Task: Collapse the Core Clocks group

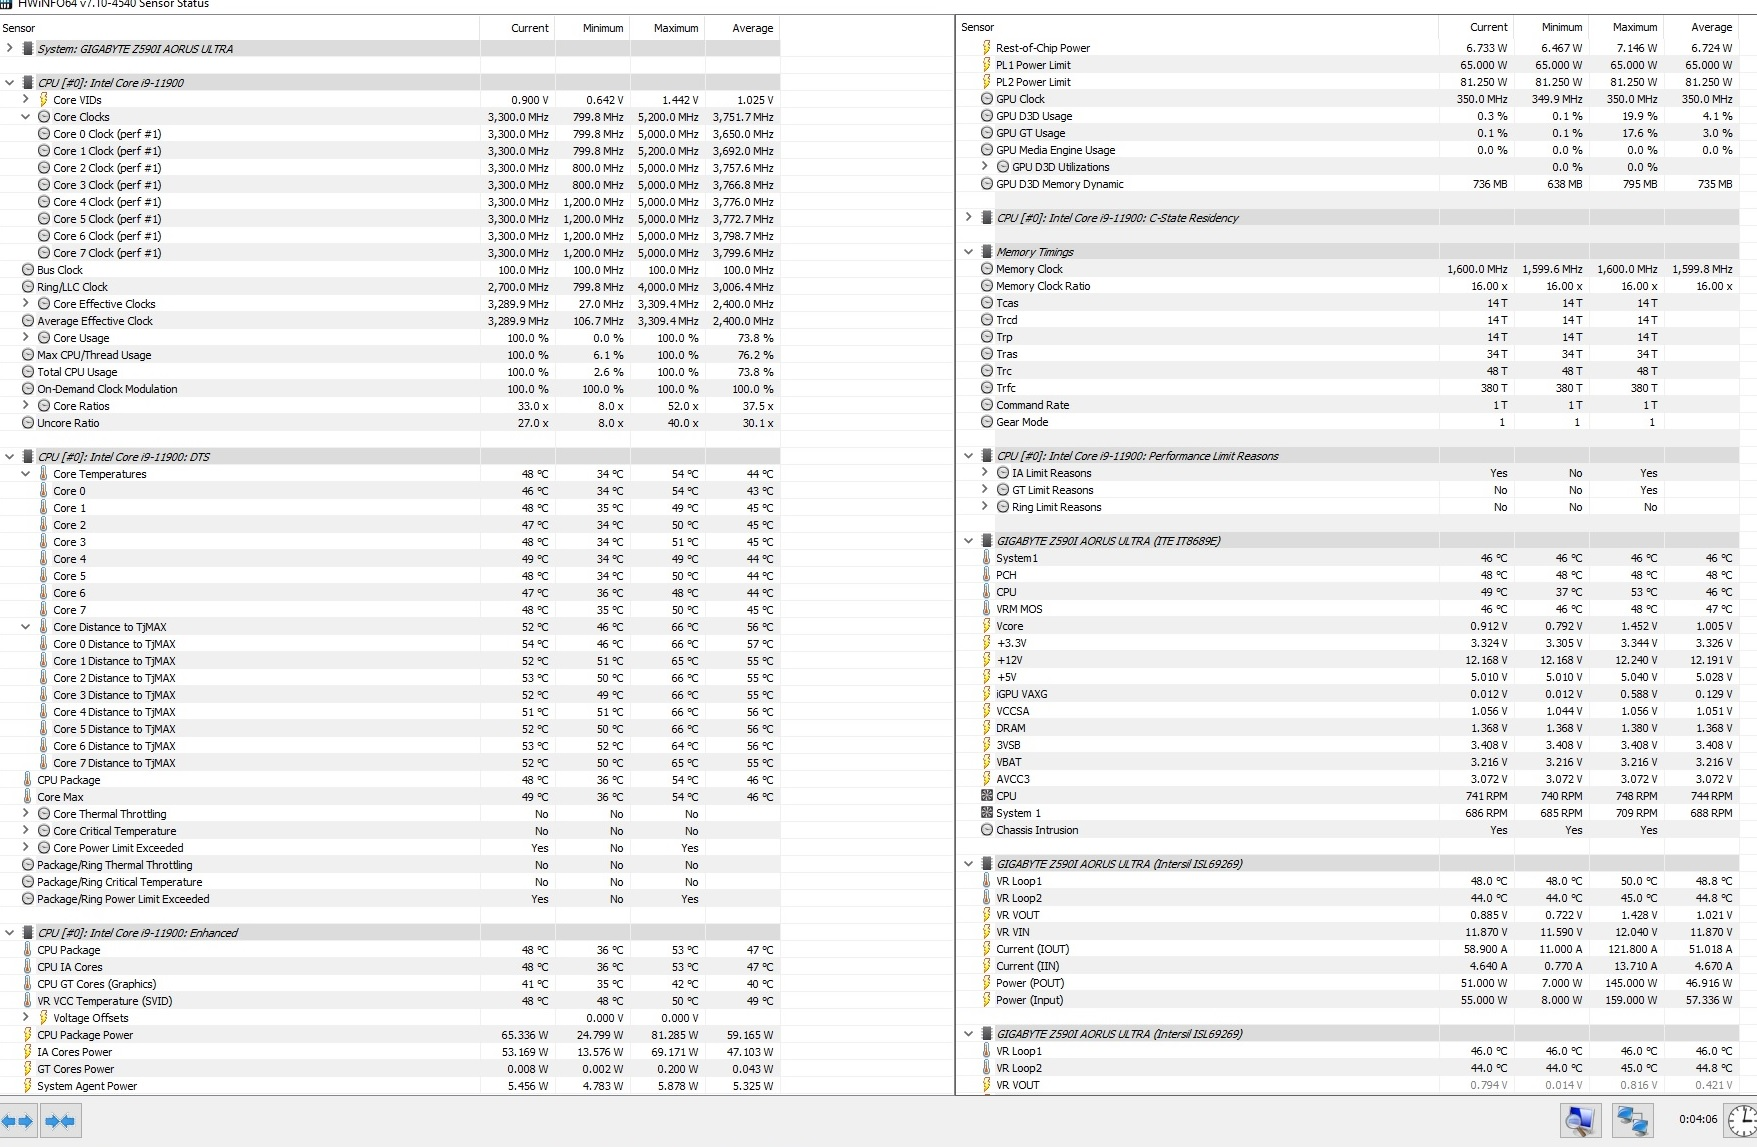Action: tap(26, 117)
